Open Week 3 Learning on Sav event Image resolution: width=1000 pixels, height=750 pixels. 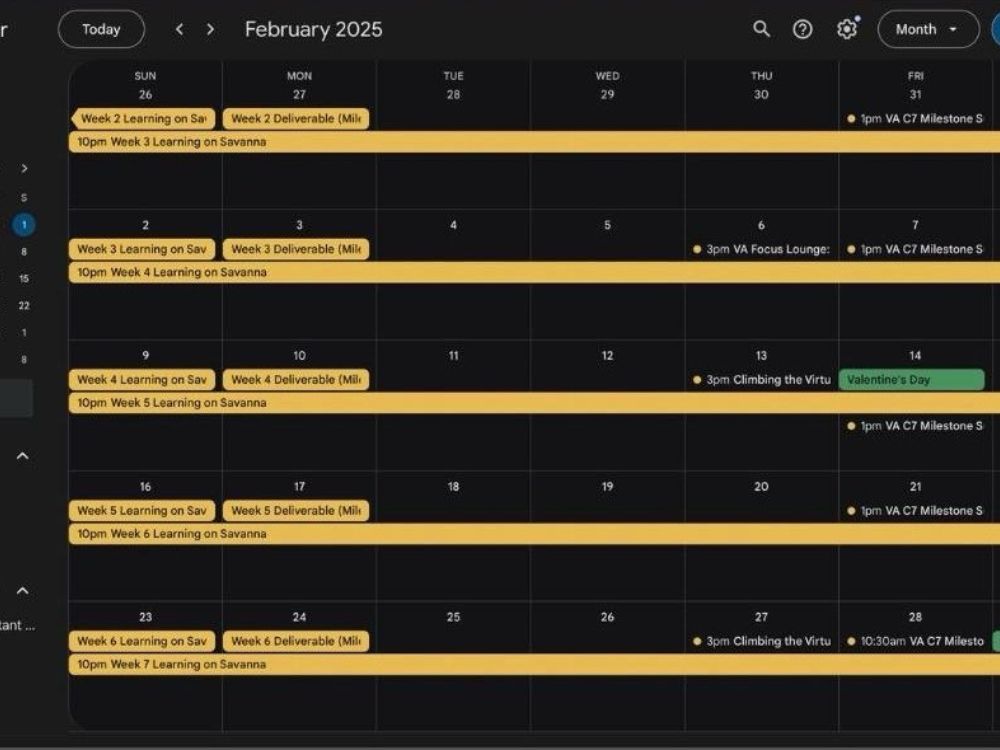142,249
